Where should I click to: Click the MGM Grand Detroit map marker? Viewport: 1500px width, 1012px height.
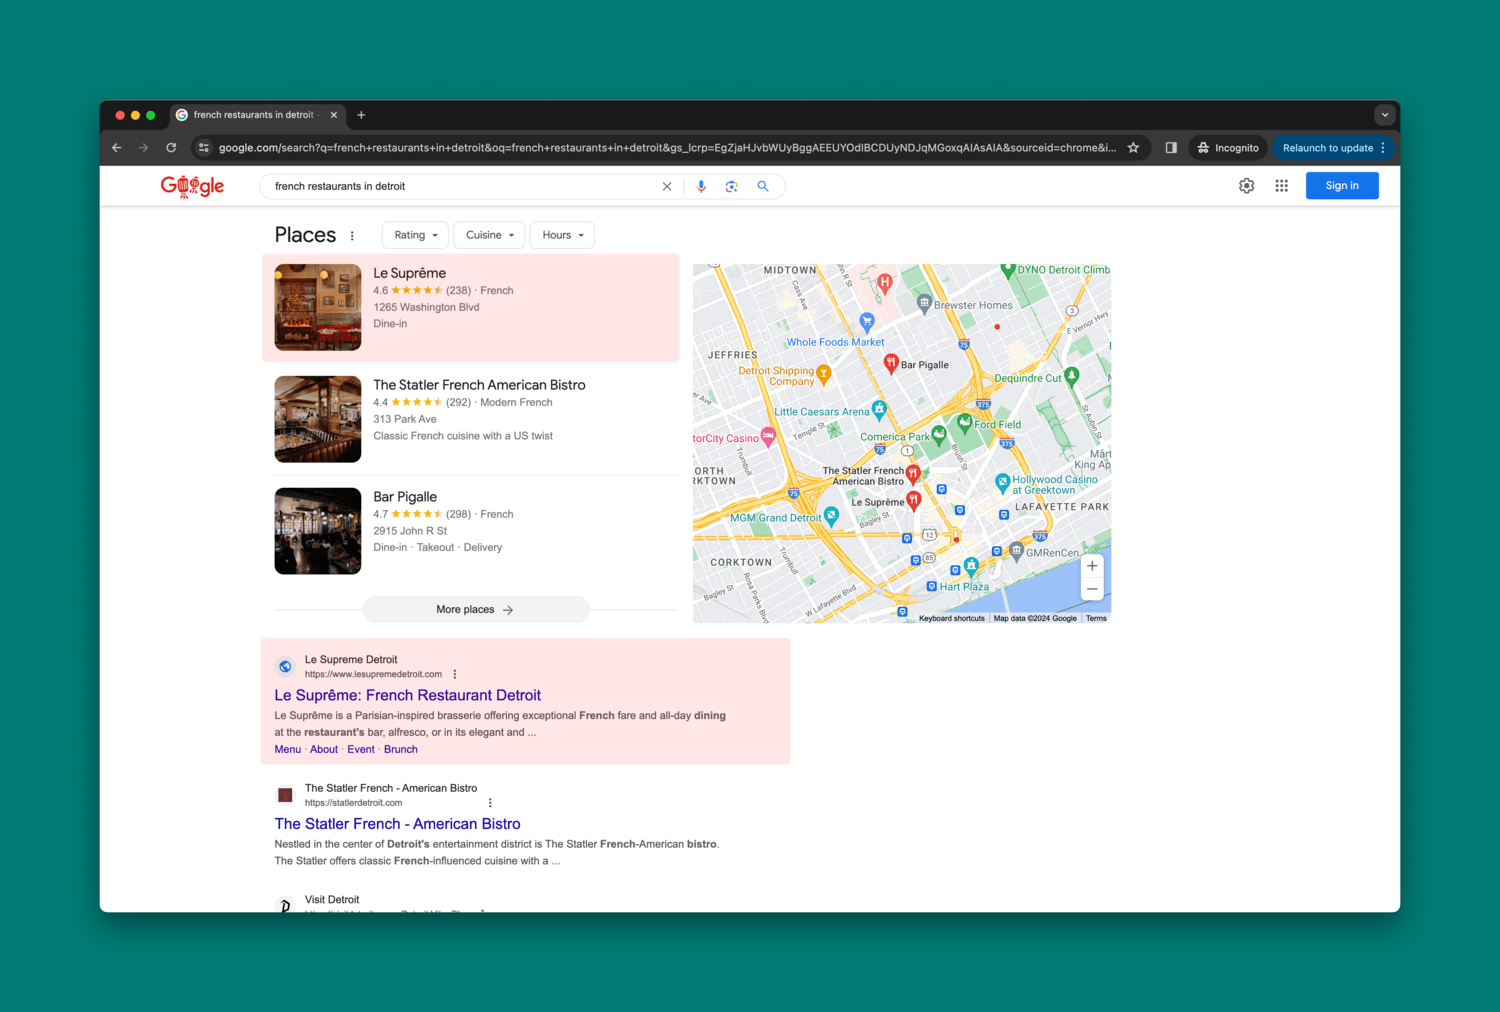point(831,516)
